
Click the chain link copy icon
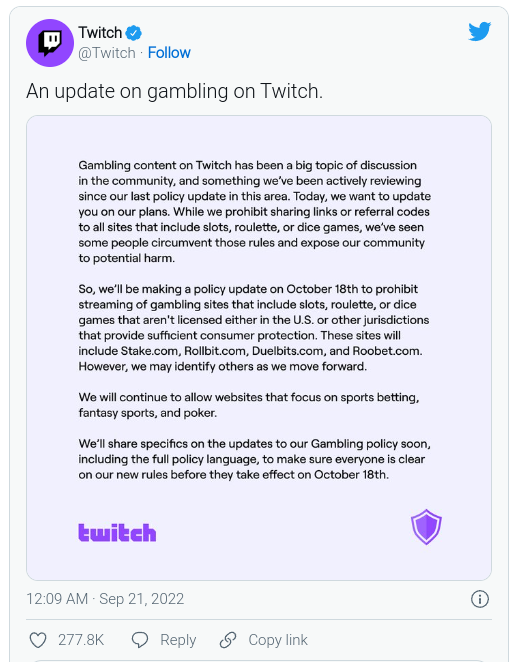[x=228, y=640]
